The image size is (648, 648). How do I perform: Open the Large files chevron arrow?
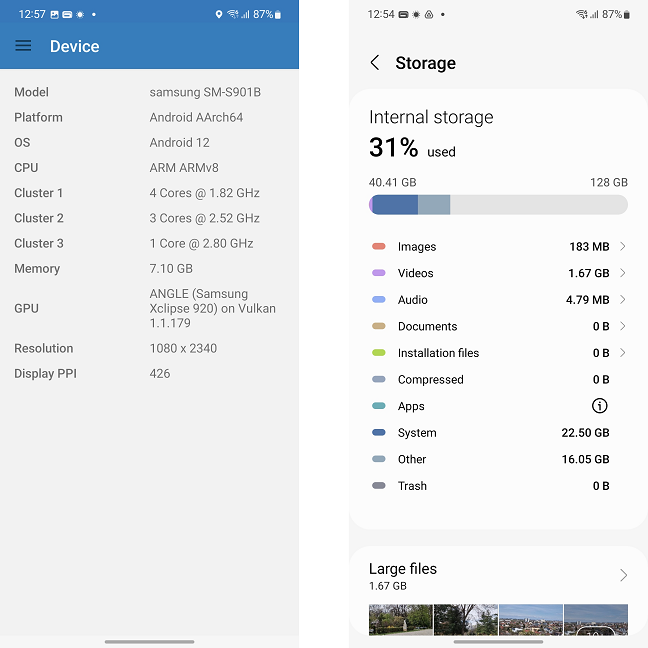coord(624,575)
